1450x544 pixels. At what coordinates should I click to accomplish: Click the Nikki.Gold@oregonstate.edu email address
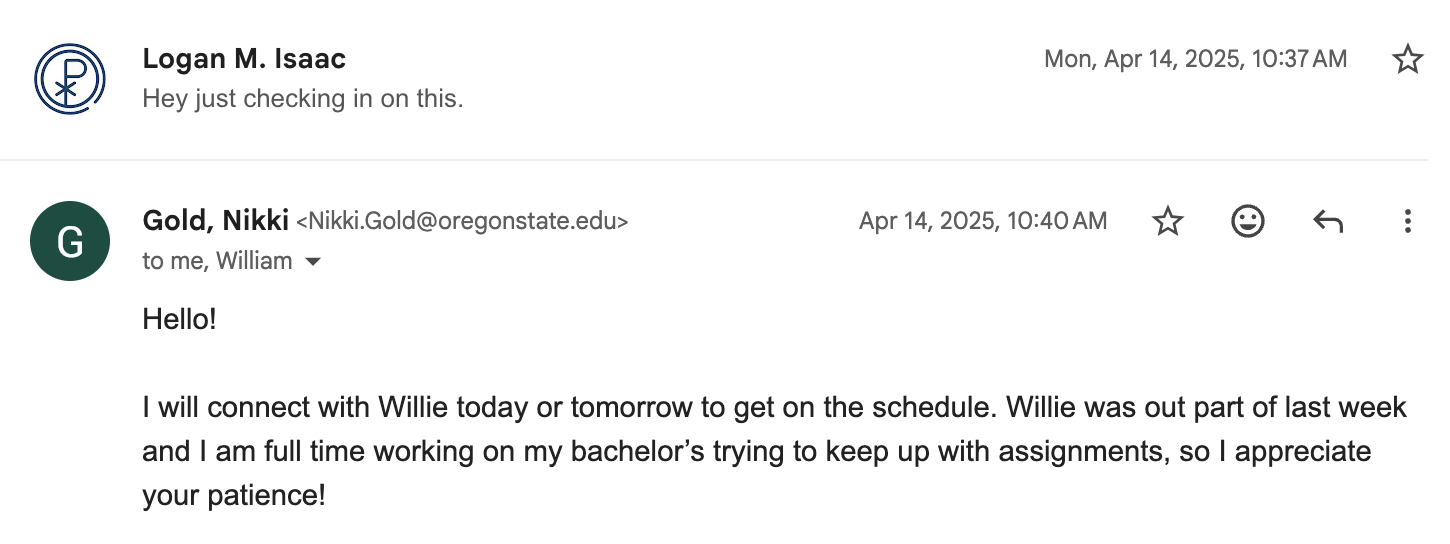pyautogui.click(x=462, y=221)
